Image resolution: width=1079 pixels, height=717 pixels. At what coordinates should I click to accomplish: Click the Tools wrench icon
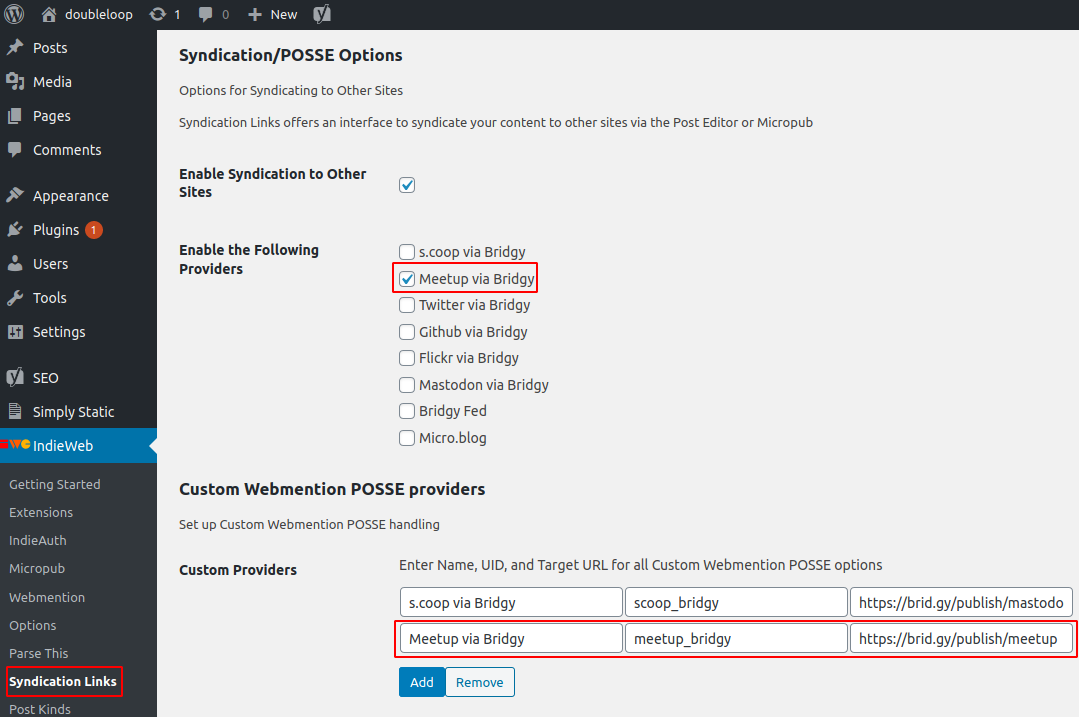click(x=15, y=298)
